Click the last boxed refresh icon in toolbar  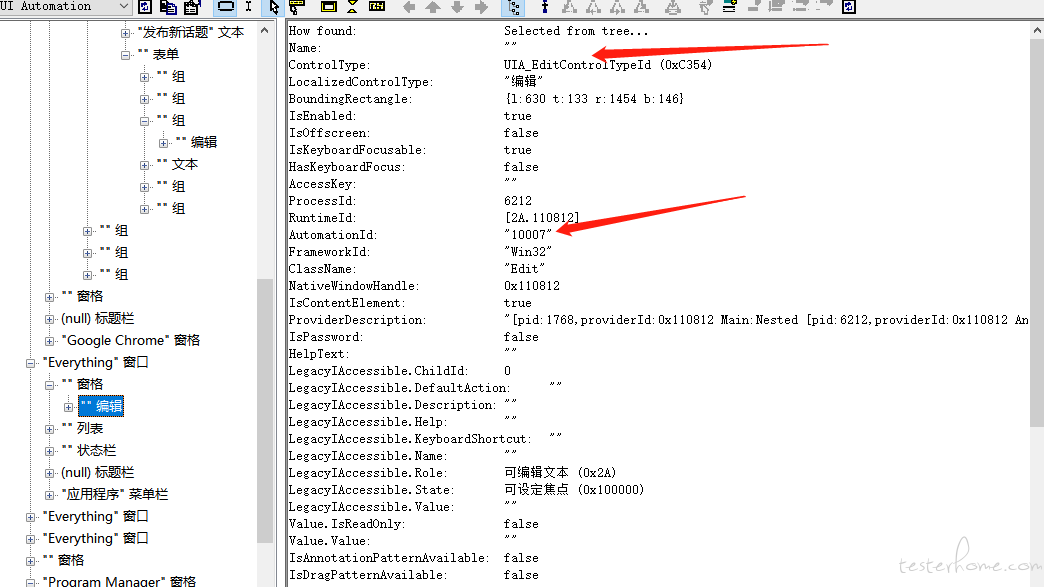pyautogui.click(x=849, y=7)
